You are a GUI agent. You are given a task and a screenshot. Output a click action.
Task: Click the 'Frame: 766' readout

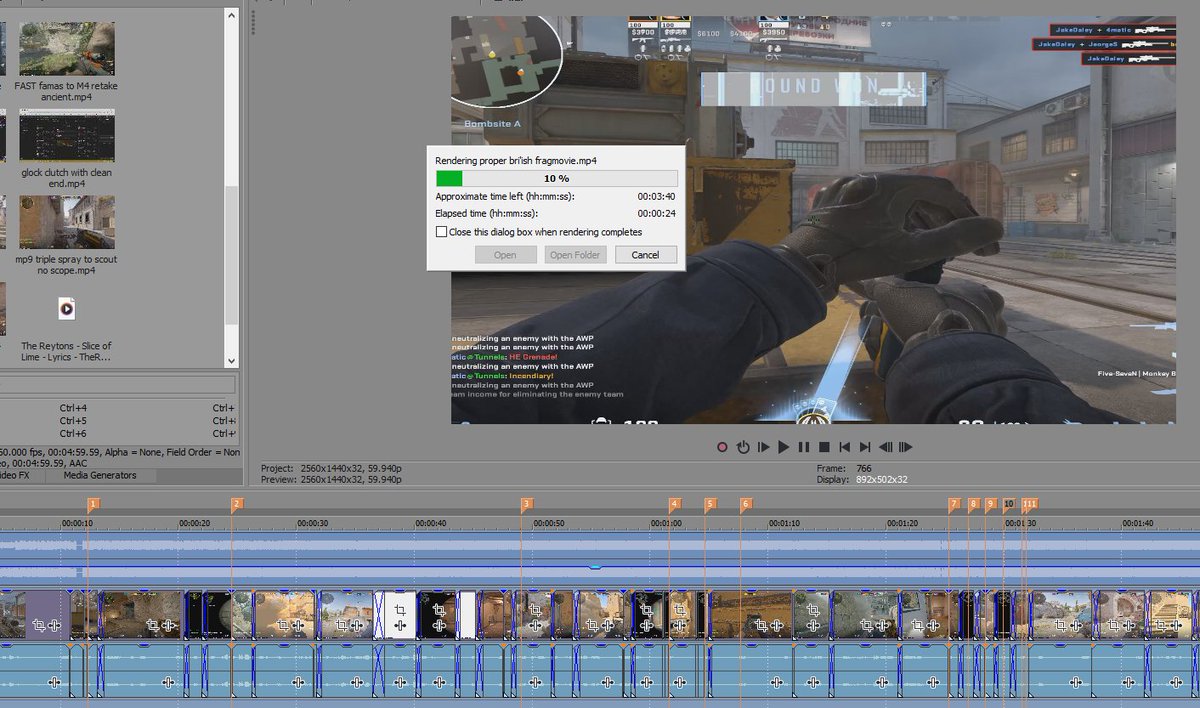(x=844, y=468)
